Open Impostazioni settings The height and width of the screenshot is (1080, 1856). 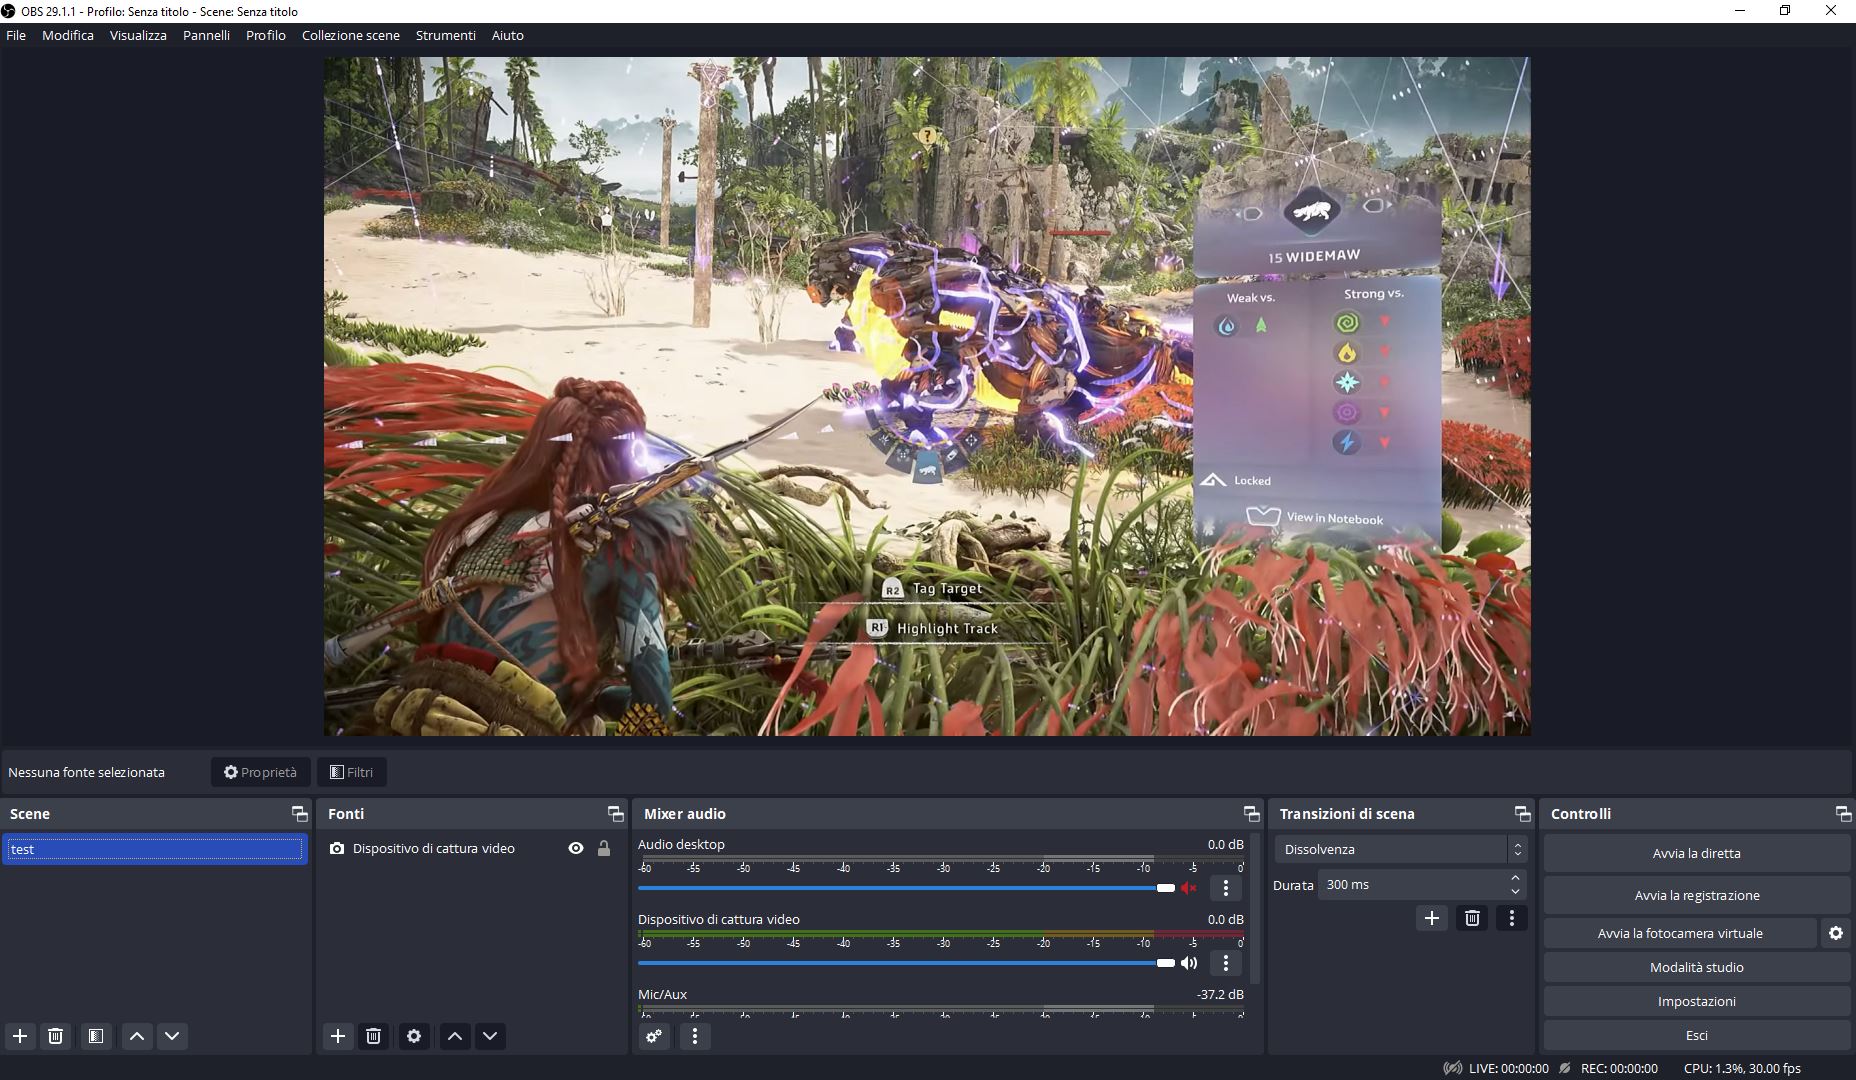(x=1697, y=1001)
